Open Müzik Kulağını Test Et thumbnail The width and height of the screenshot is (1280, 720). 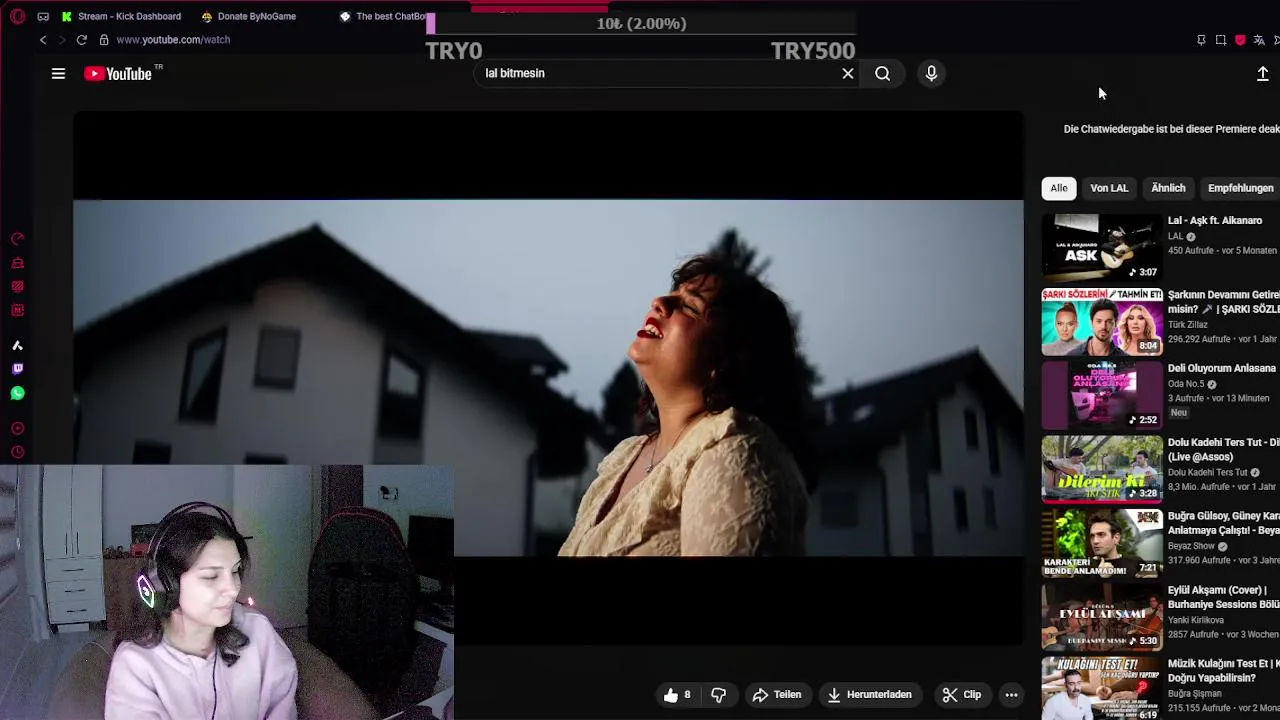click(1102, 689)
